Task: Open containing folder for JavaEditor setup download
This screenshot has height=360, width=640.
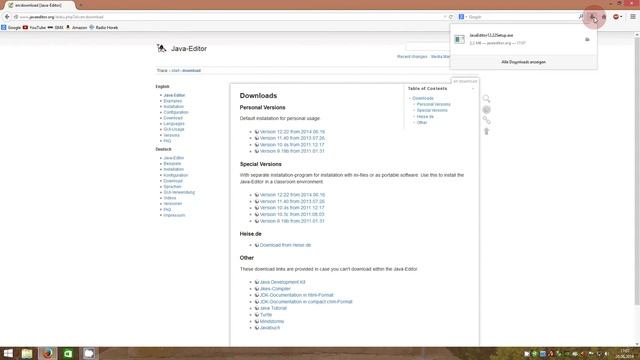Action: point(587,40)
